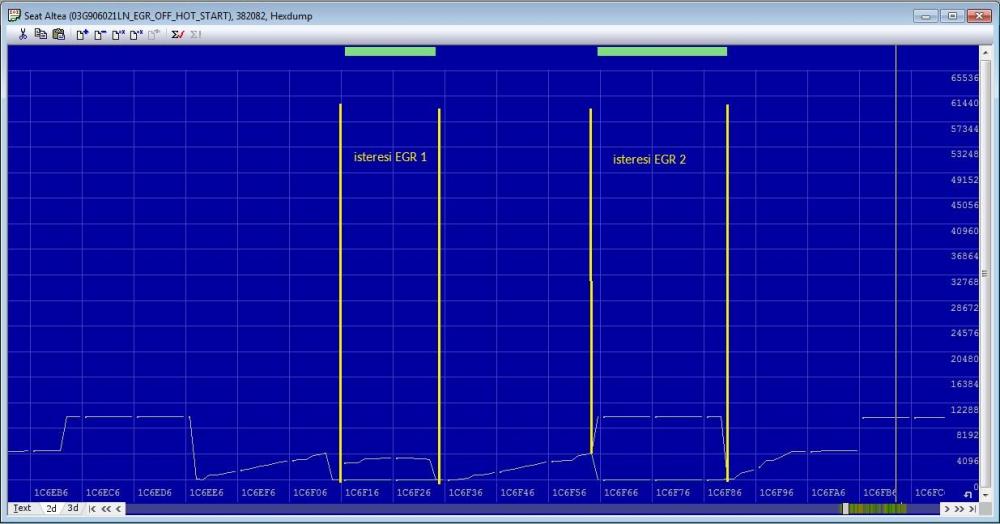Screen dimensions: 1000x524
Task: Click the green marker bar above isteresi EGR 2
Action: click(661, 51)
